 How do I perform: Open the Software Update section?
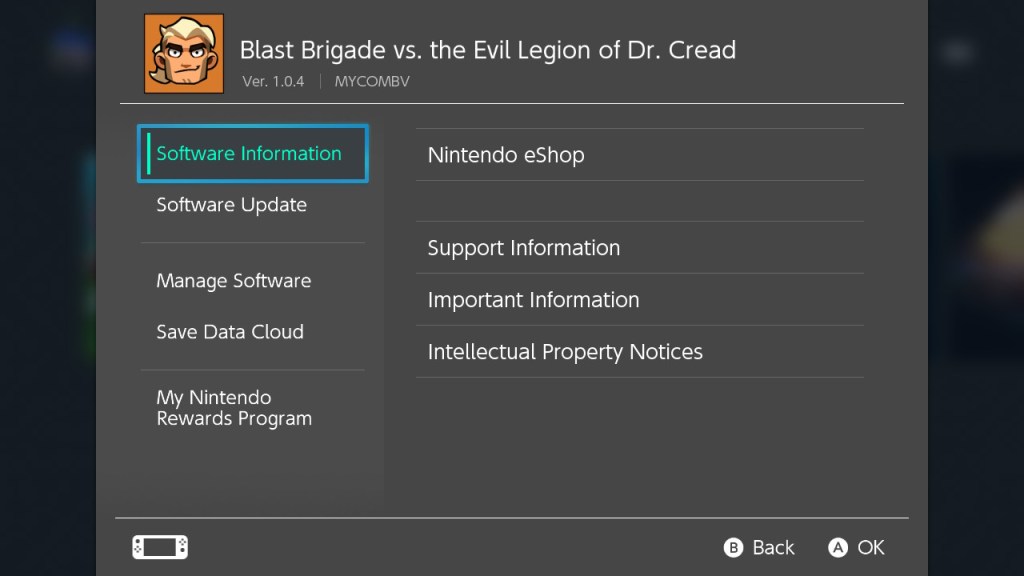point(232,205)
